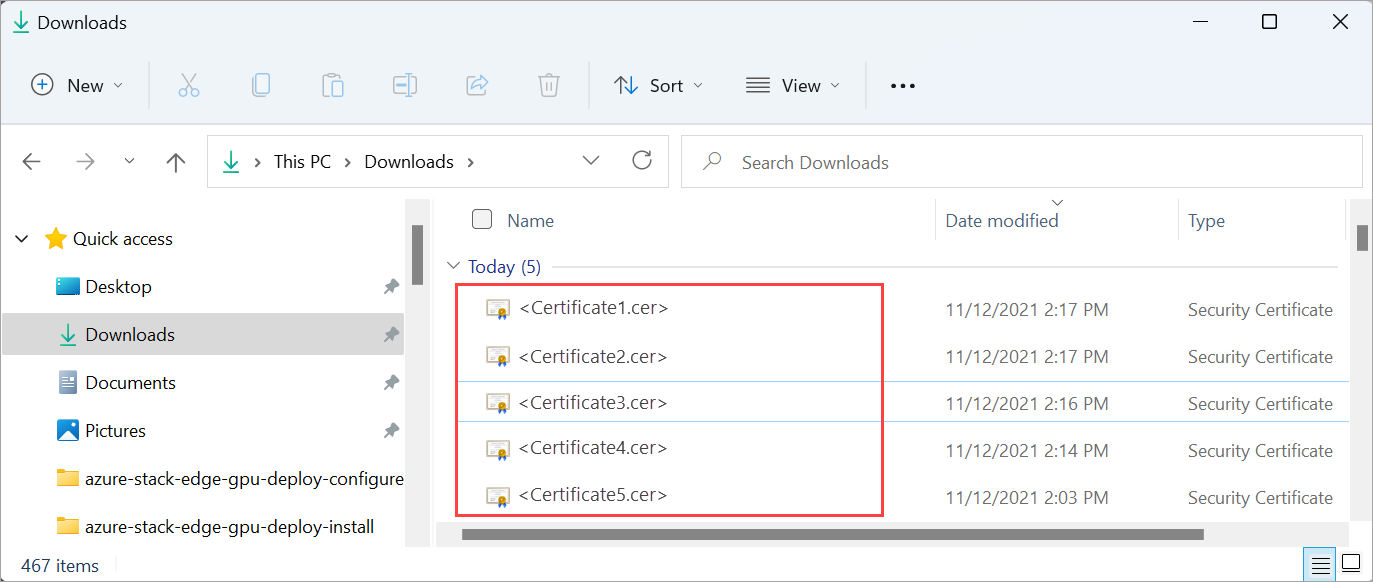The image size is (1373, 582).
Task: Open the Sort dropdown menu
Action: click(x=658, y=86)
